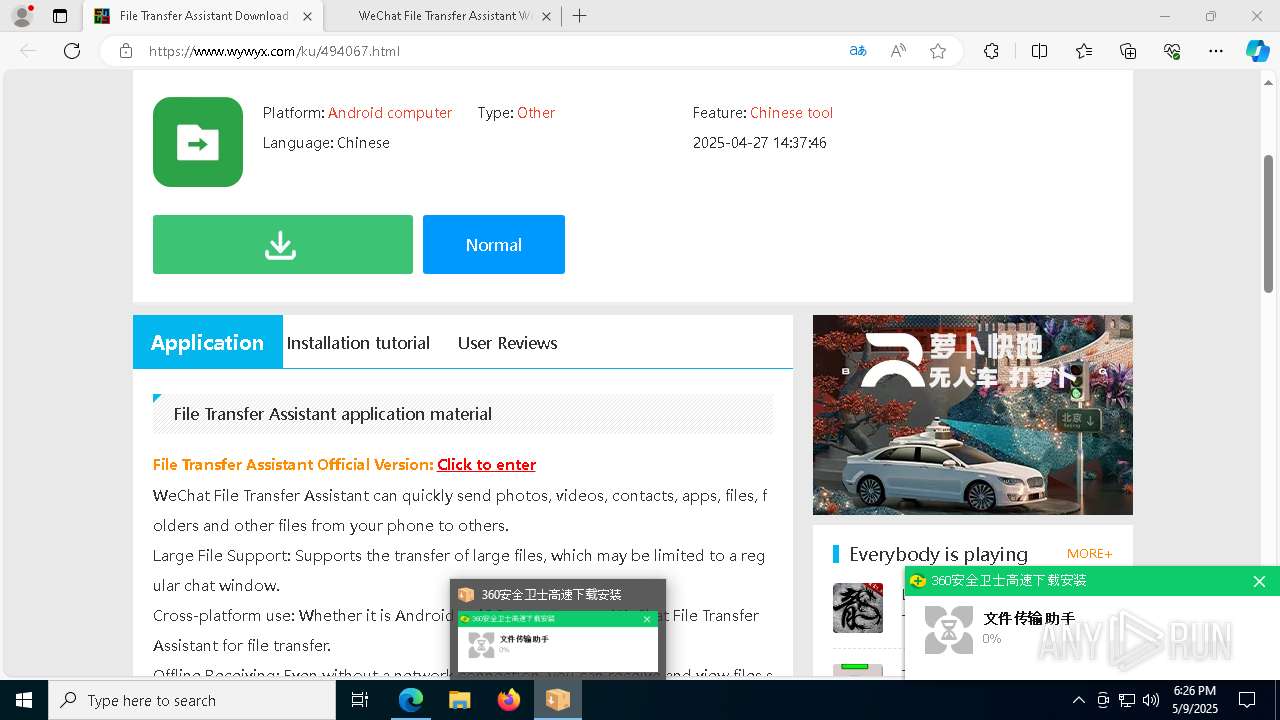Open the self-driving car advertisement banner
The image size is (1280, 720).
pyautogui.click(x=973, y=415)
